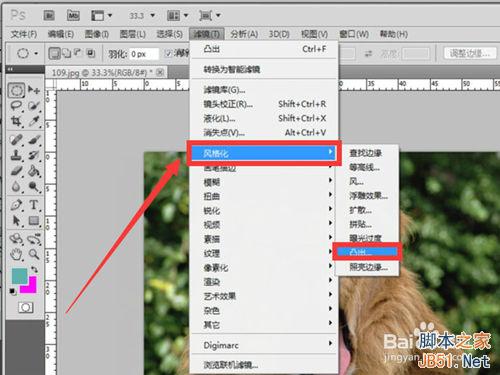The image size is (500, 375).
Task: Click the 调整边缘... button
Action: [x=470, y=53]
